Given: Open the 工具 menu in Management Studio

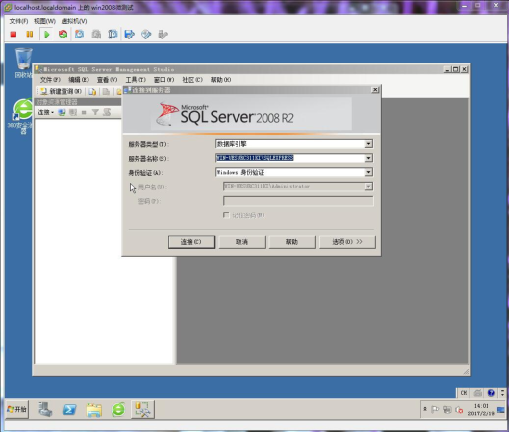Looking at the screenshot, I should pyautogui.click(x=135, y=80).
